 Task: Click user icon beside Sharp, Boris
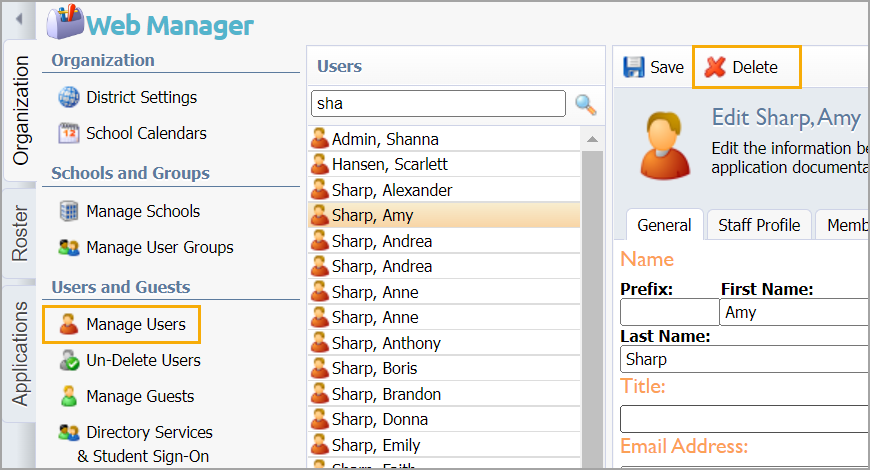pyautogui.click(x=319, y=368)
